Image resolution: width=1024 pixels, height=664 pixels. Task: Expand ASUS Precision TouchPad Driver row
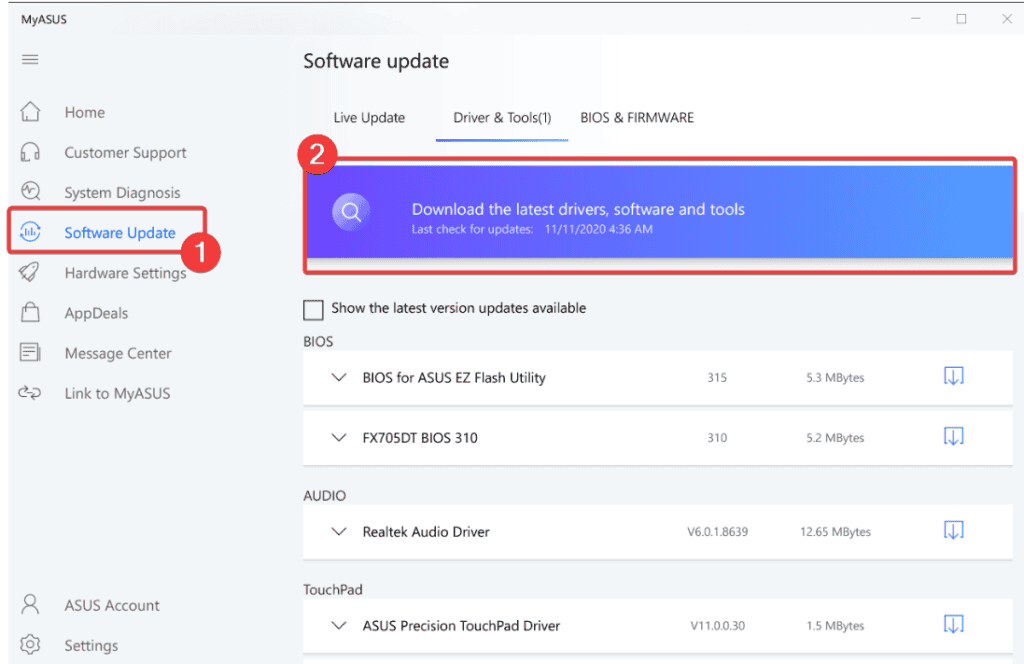click(338, 626)
